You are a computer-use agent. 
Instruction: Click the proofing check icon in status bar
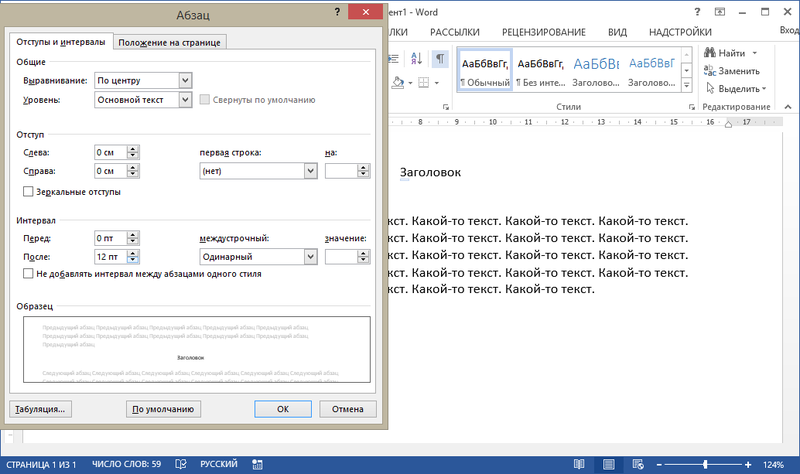point(182,464)
